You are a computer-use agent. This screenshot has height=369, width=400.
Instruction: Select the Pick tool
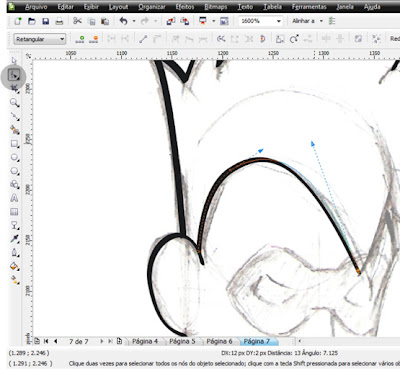tap(14, 61)
